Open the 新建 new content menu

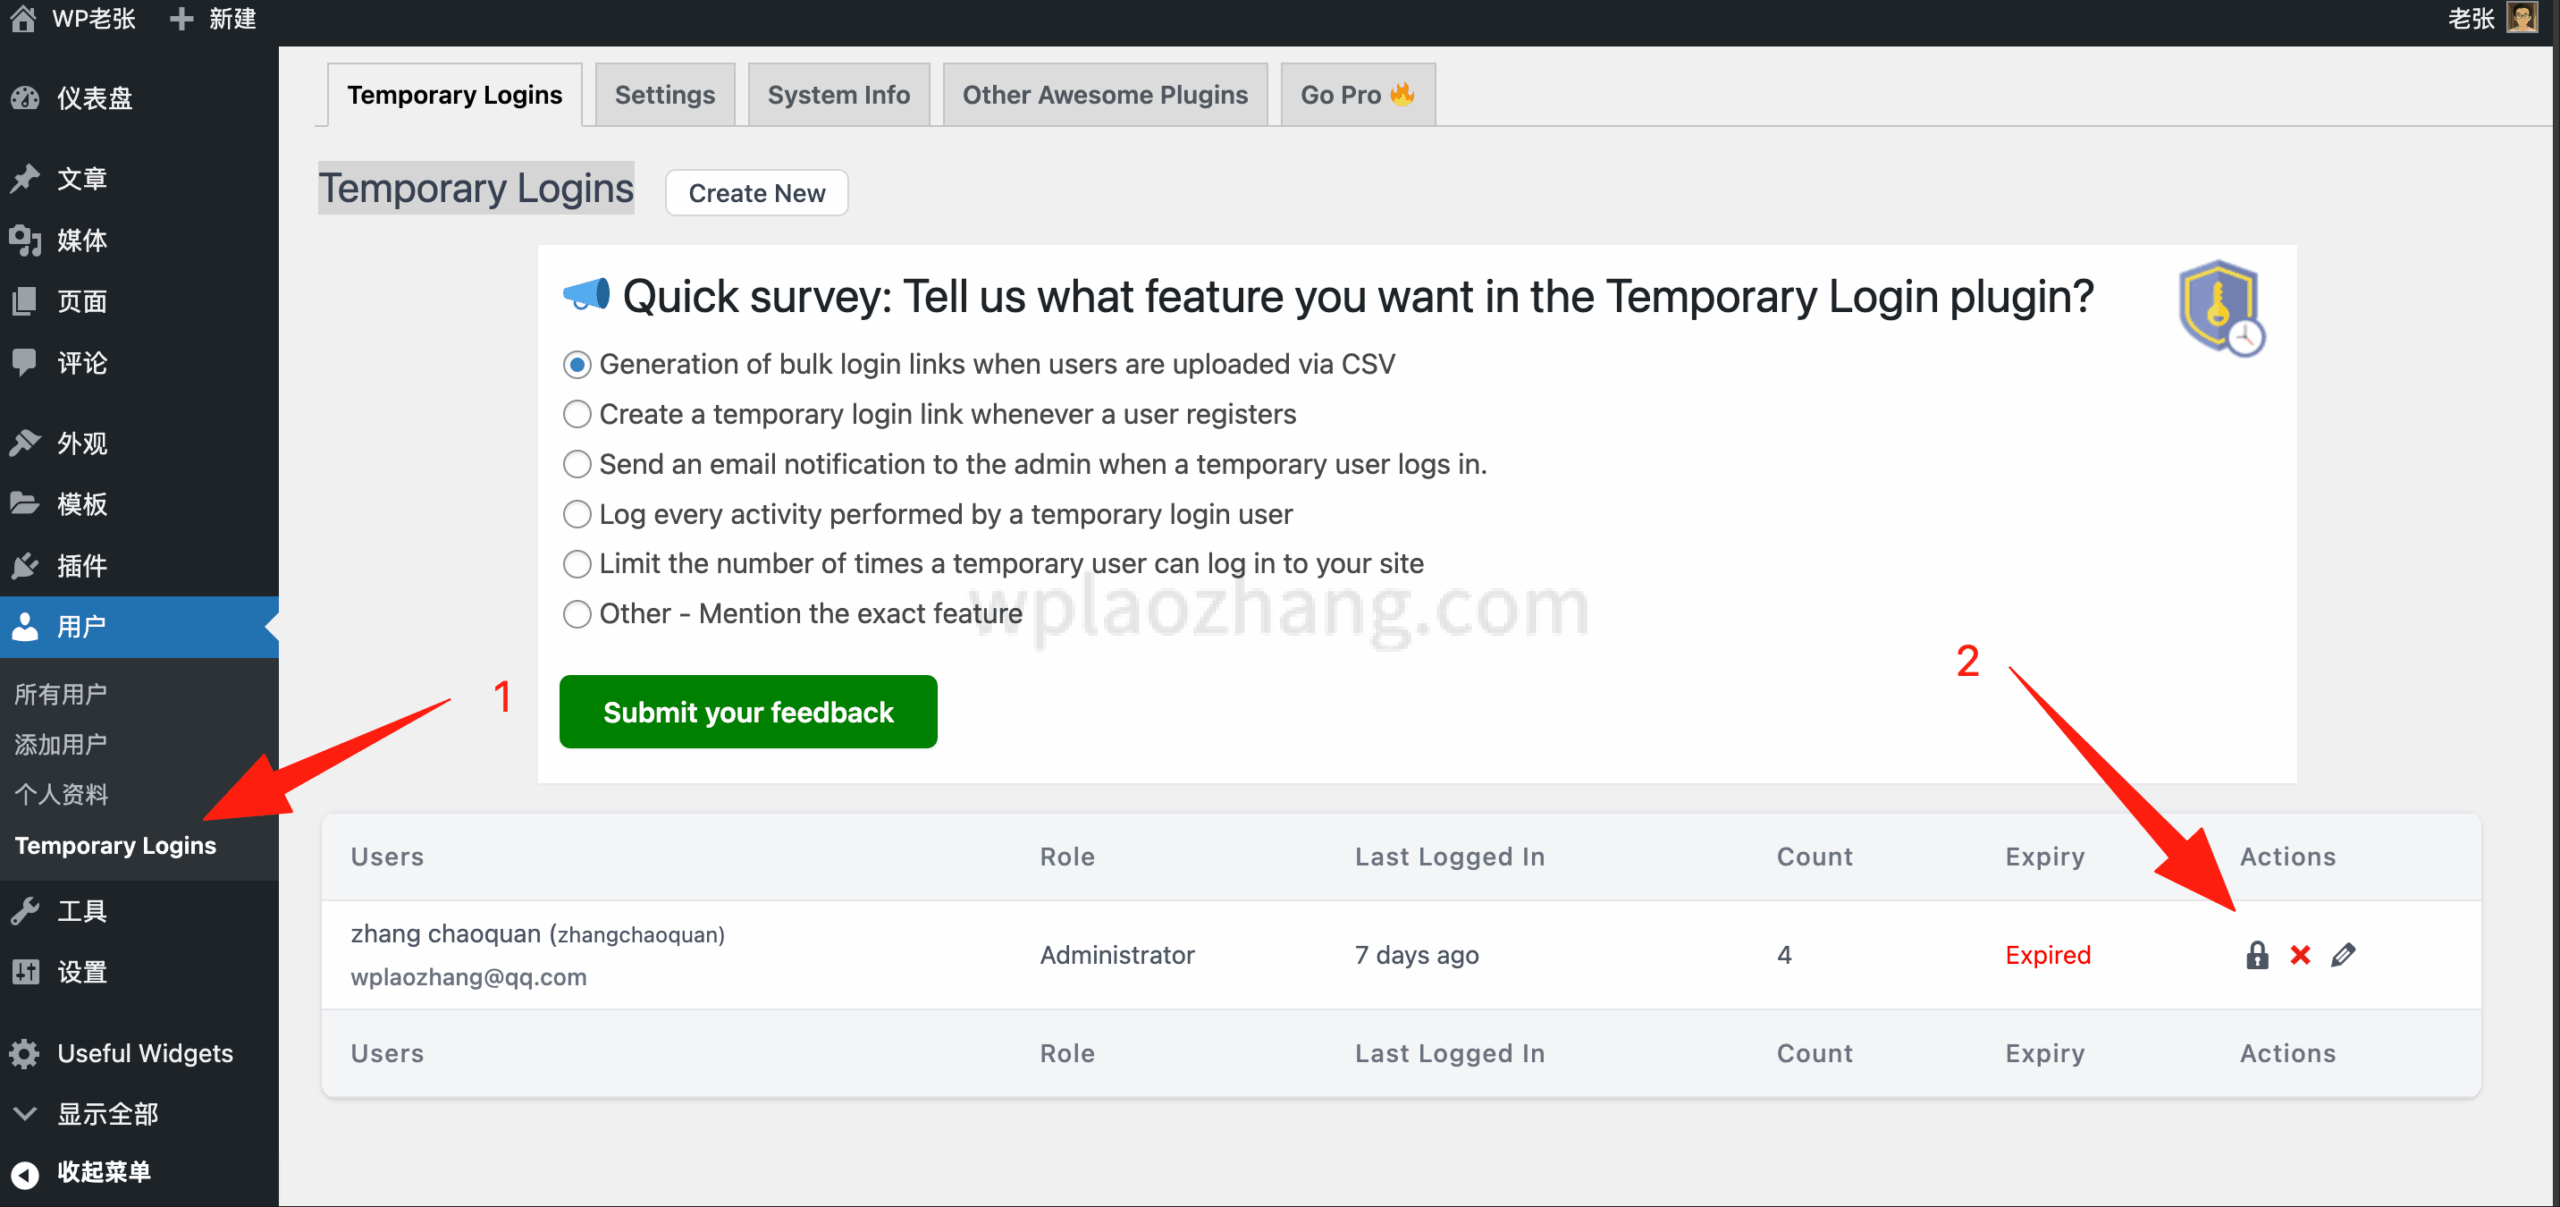pos(214,19)
